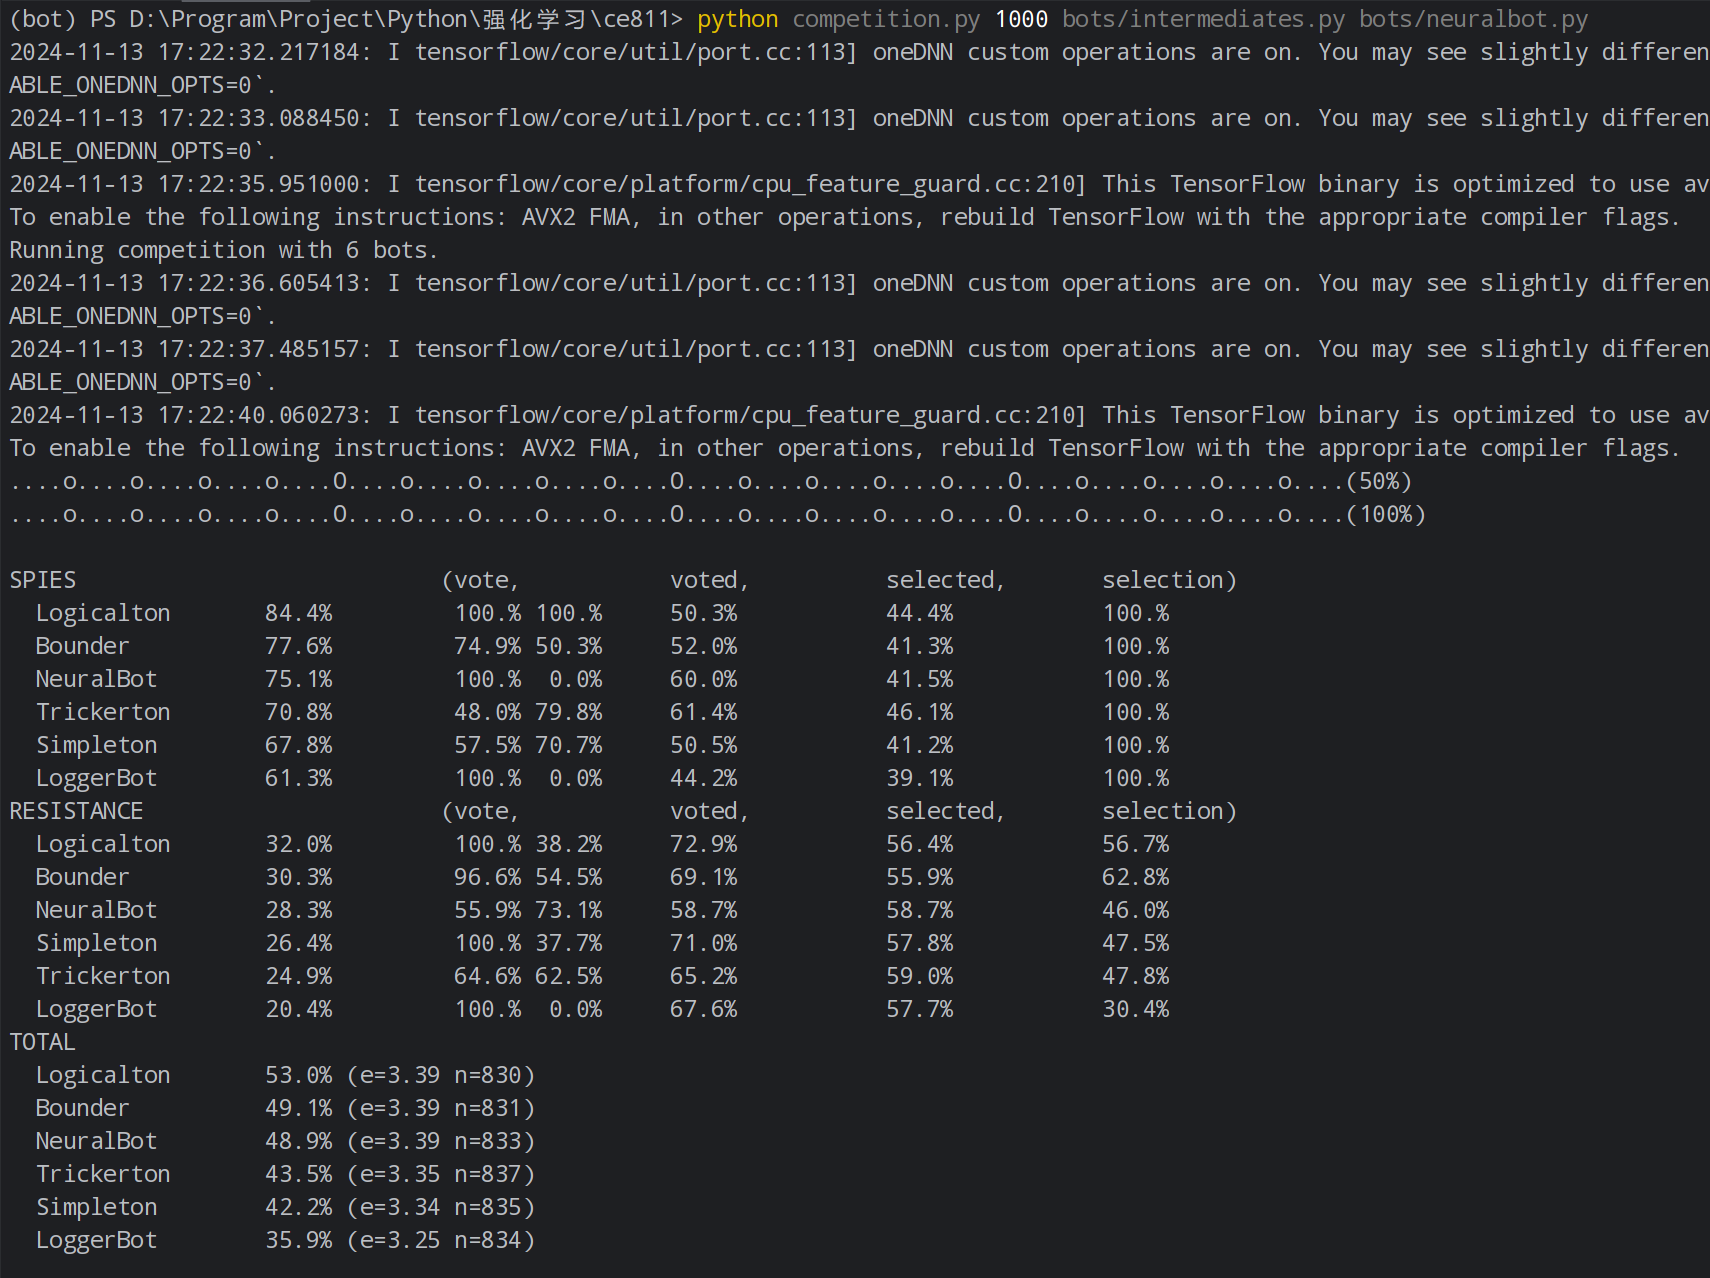Image resolution: width=1710 pixels, height=1278 pixels.
Task: Click vote value '74.9%' in Bounder's spy row
Action: pyautogui.click(x=488, y=646)
